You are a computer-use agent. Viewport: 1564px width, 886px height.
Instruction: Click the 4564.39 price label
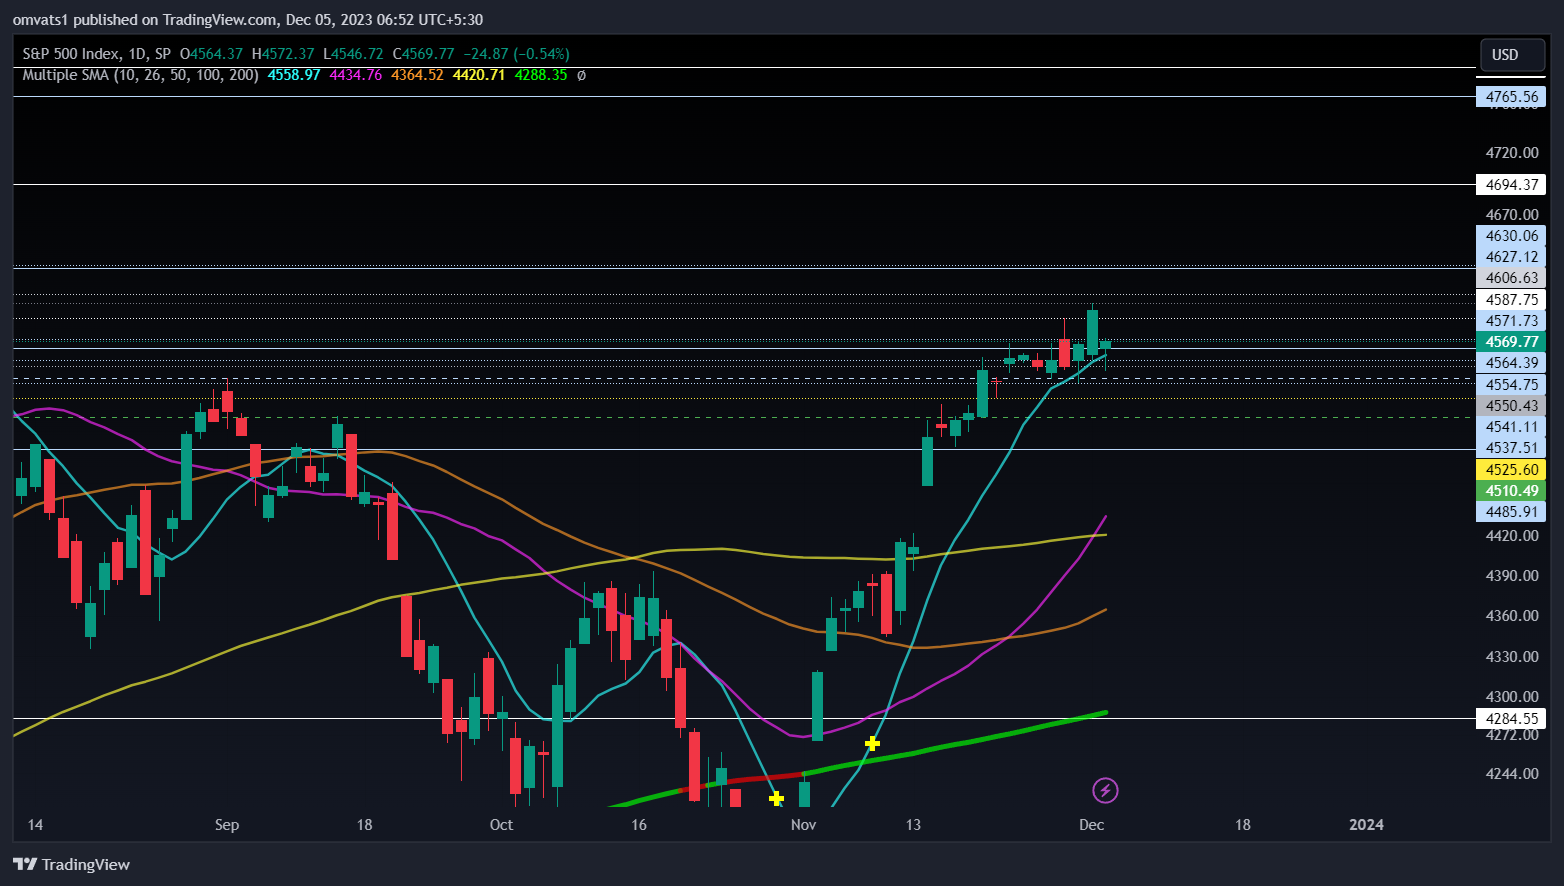[x=1511, y=363]
